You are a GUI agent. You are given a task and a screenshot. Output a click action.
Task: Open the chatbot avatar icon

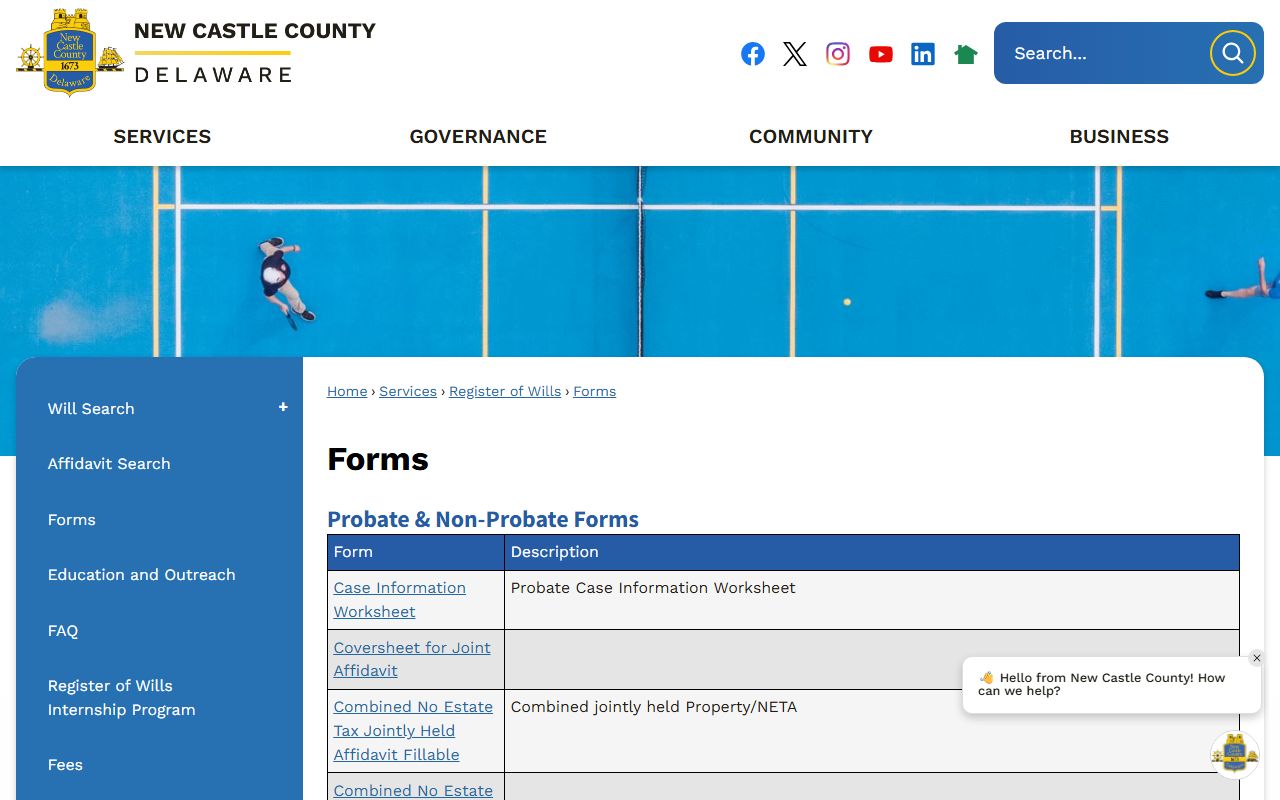pos(1235,755)
